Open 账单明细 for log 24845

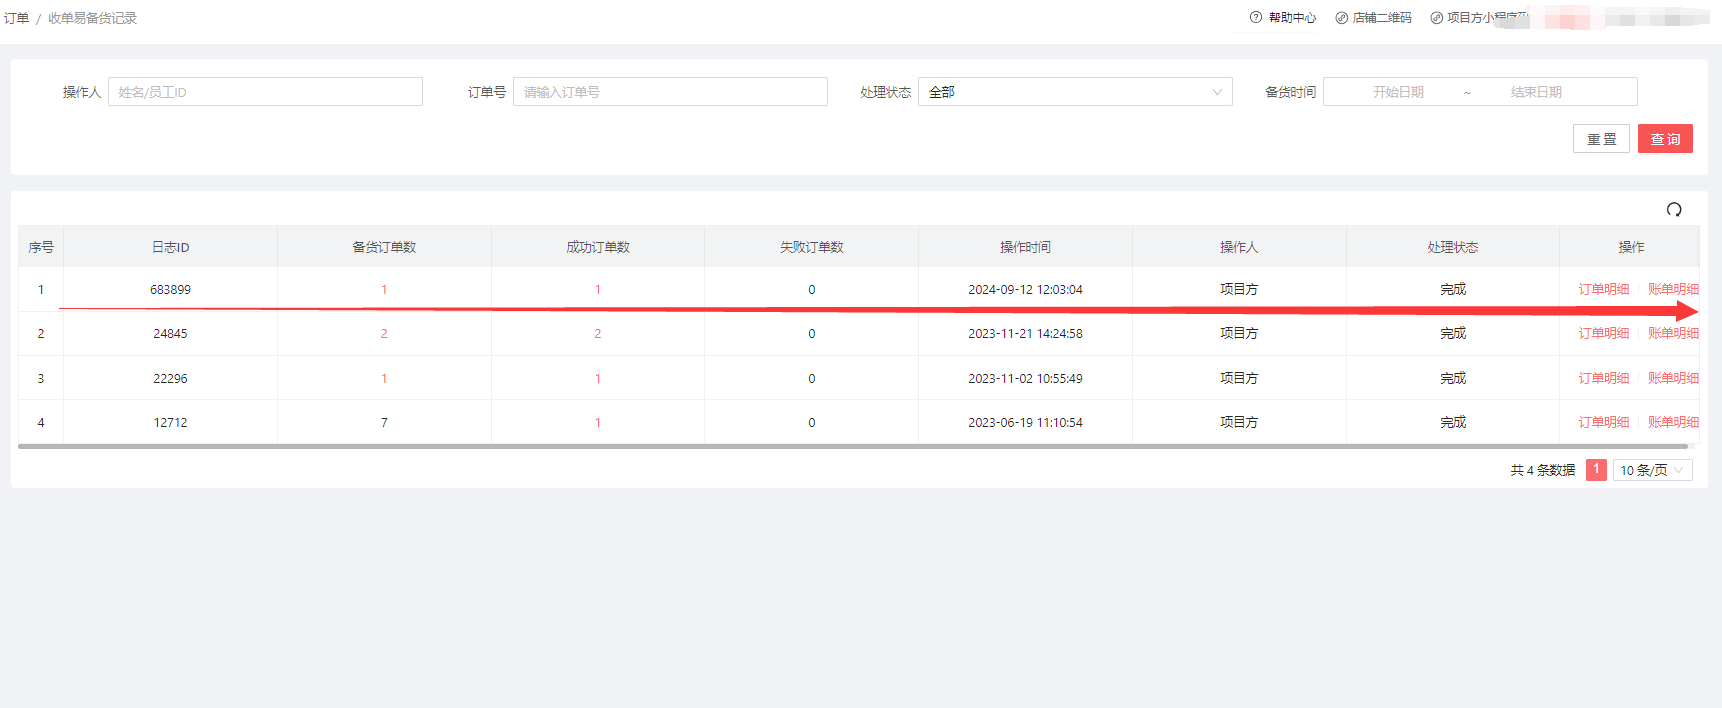(1672, 333)
